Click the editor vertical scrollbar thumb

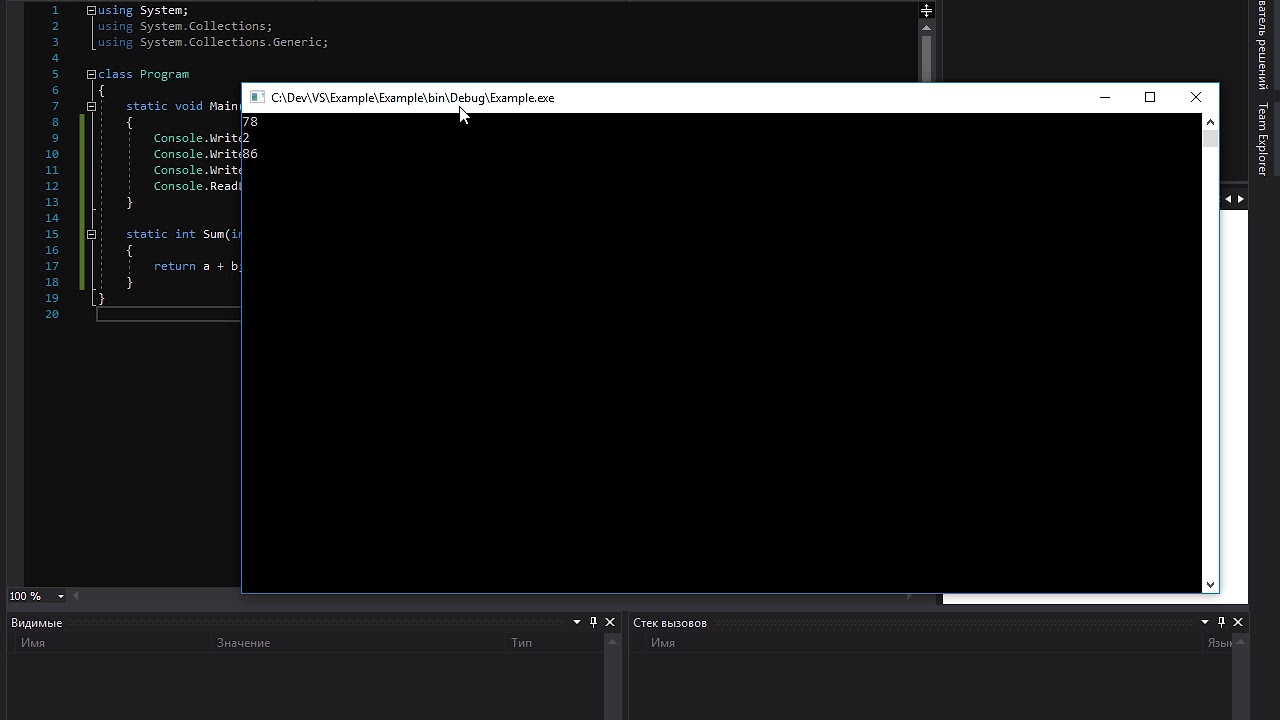[x=927, y=58]
